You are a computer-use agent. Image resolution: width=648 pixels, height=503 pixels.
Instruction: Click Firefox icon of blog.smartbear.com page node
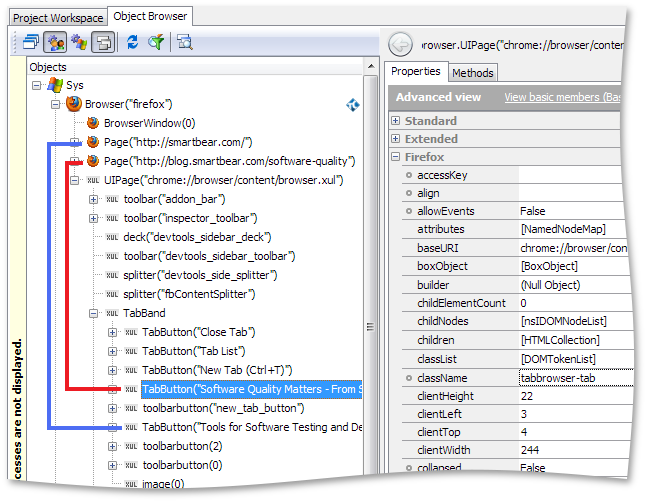(93, 161)
